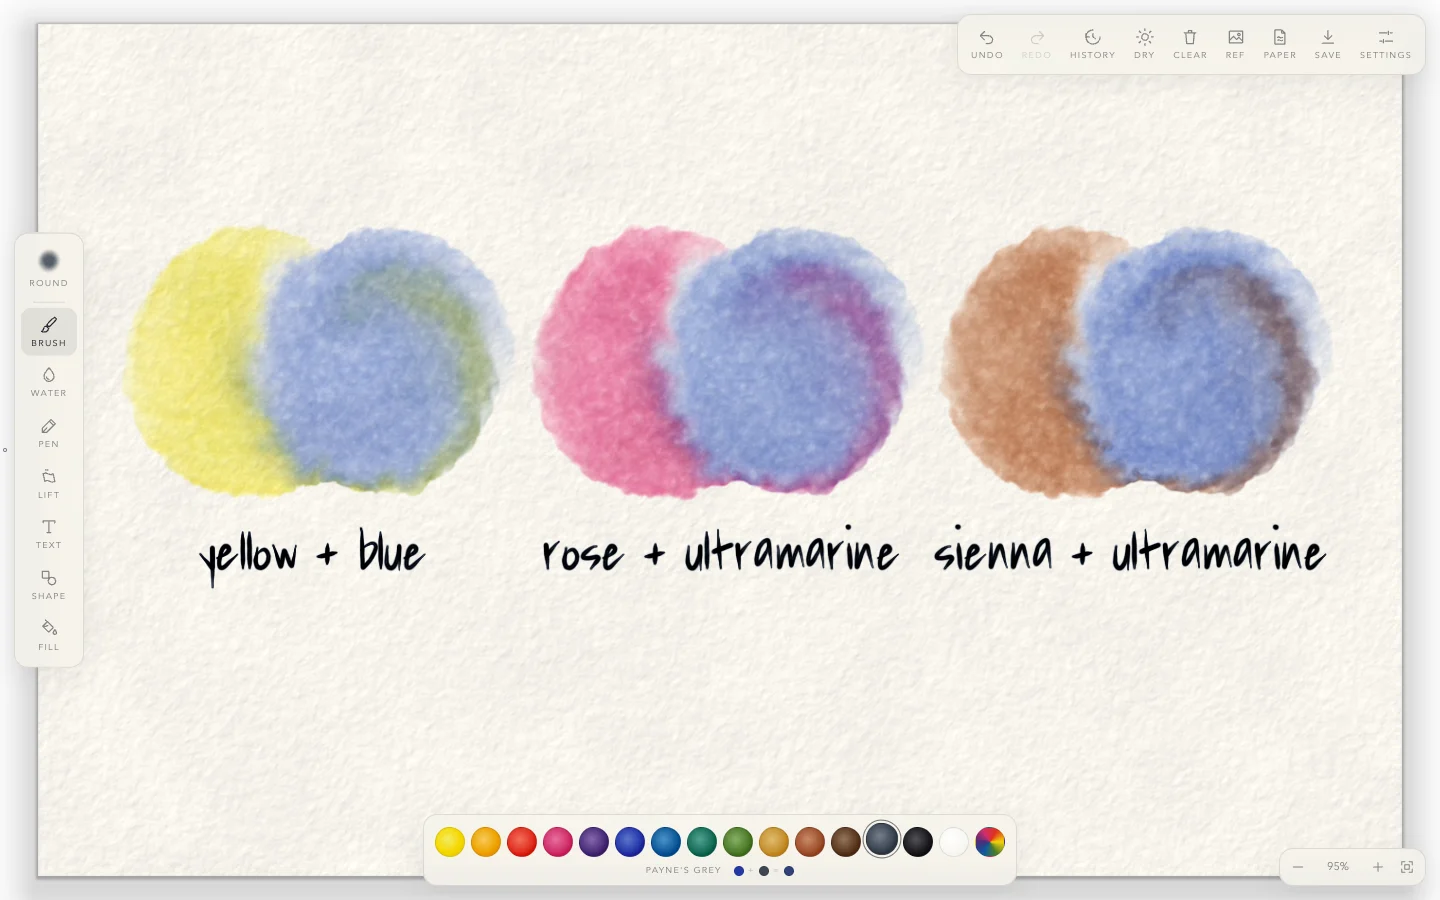The image size is (1440, 900).
Task: Pick the purple paint swatch
Action: pyautogui.click(x=594, y=842)
